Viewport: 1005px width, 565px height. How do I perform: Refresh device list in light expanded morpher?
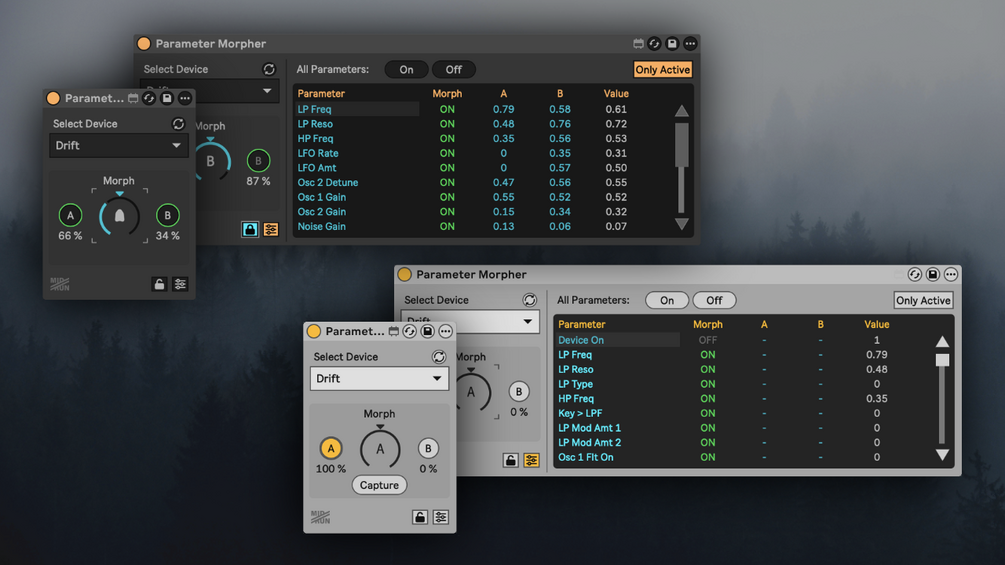pos(529,300)
